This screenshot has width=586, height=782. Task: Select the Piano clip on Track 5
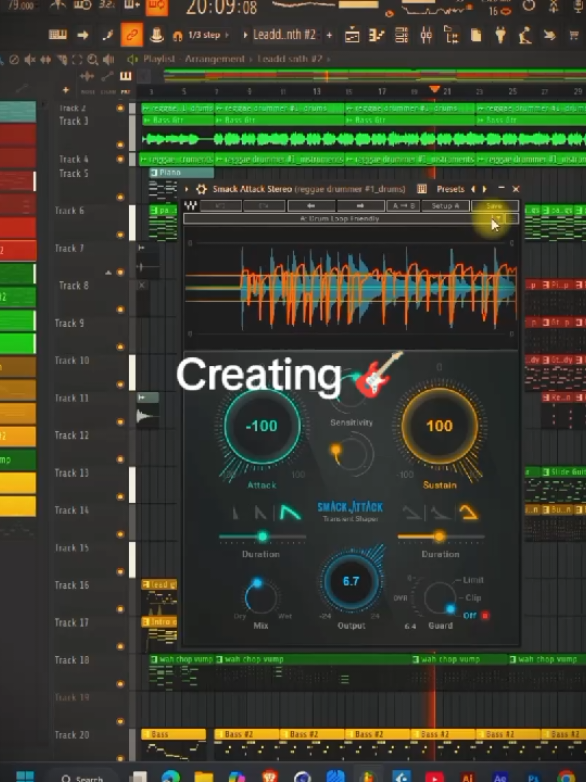[x=182, y=173]
